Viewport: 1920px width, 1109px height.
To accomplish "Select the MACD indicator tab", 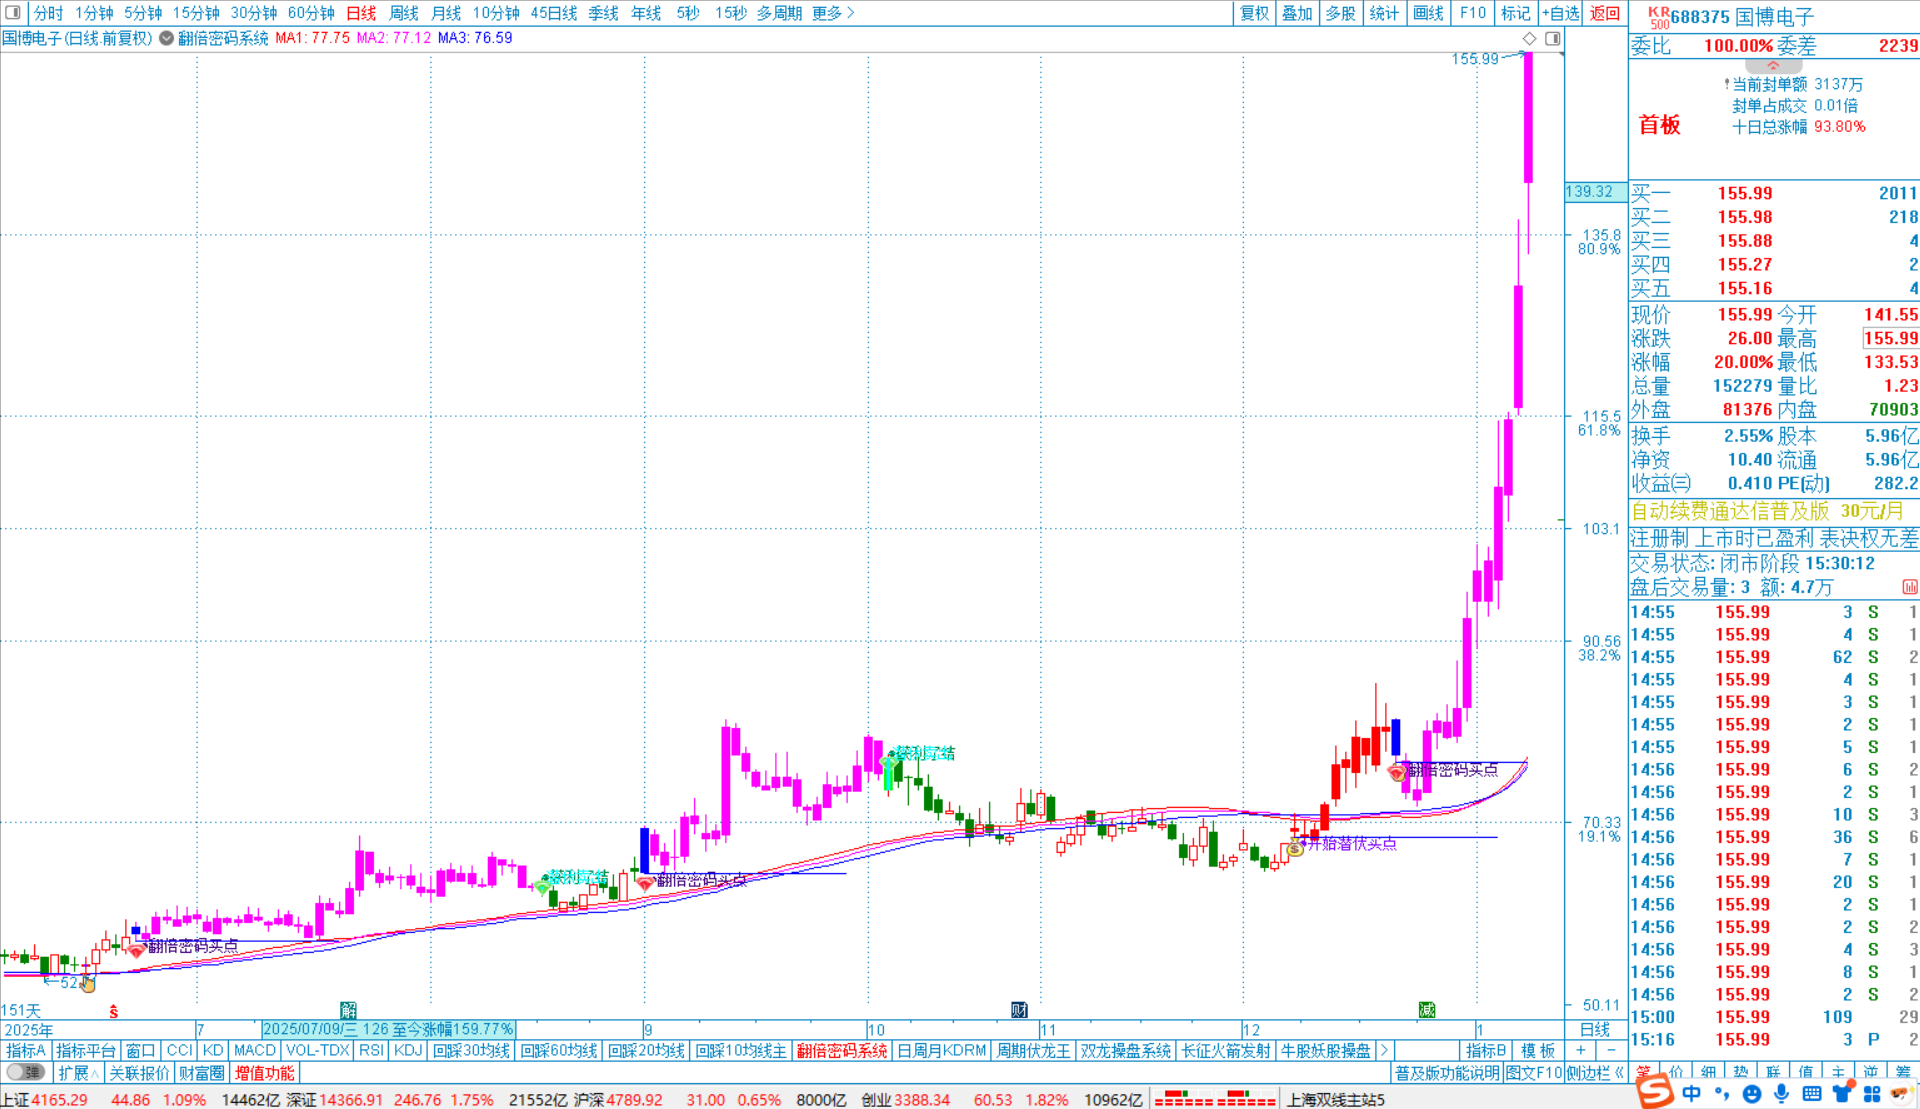I will [254, 1050].
